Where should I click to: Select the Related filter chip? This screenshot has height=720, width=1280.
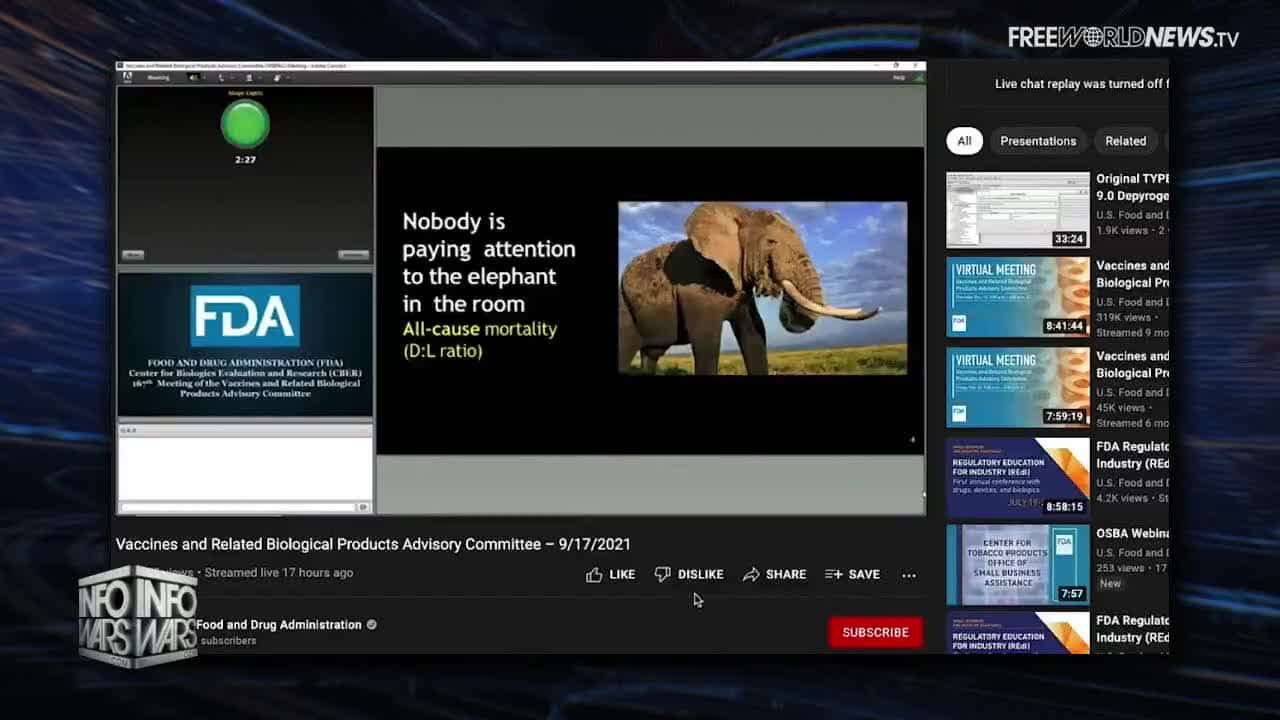[x=1125, y=141]
